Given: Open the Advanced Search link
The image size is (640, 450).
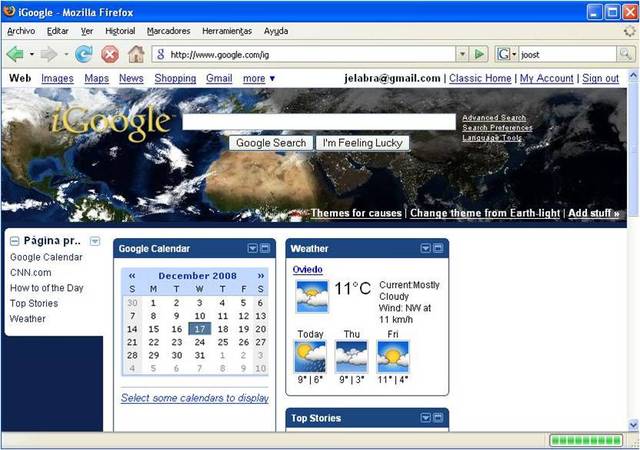Looking at the screenshot, I should click(x=494, y=118).
